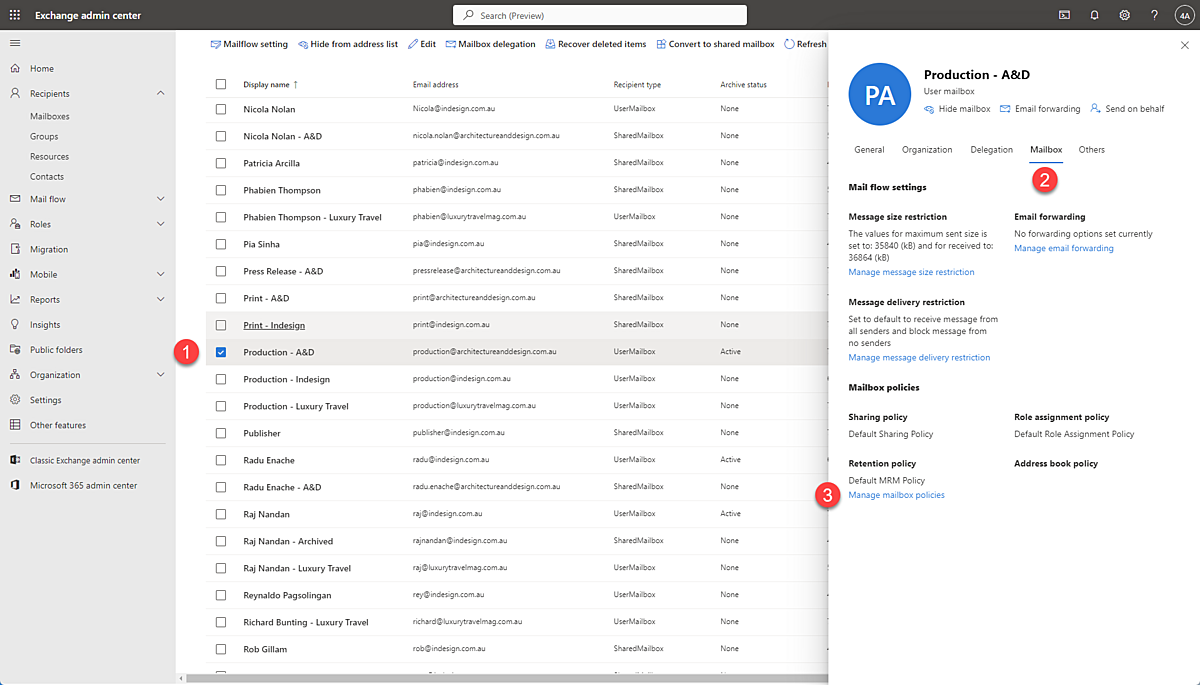Expand the Mobile section chevron

click(161, 274)
